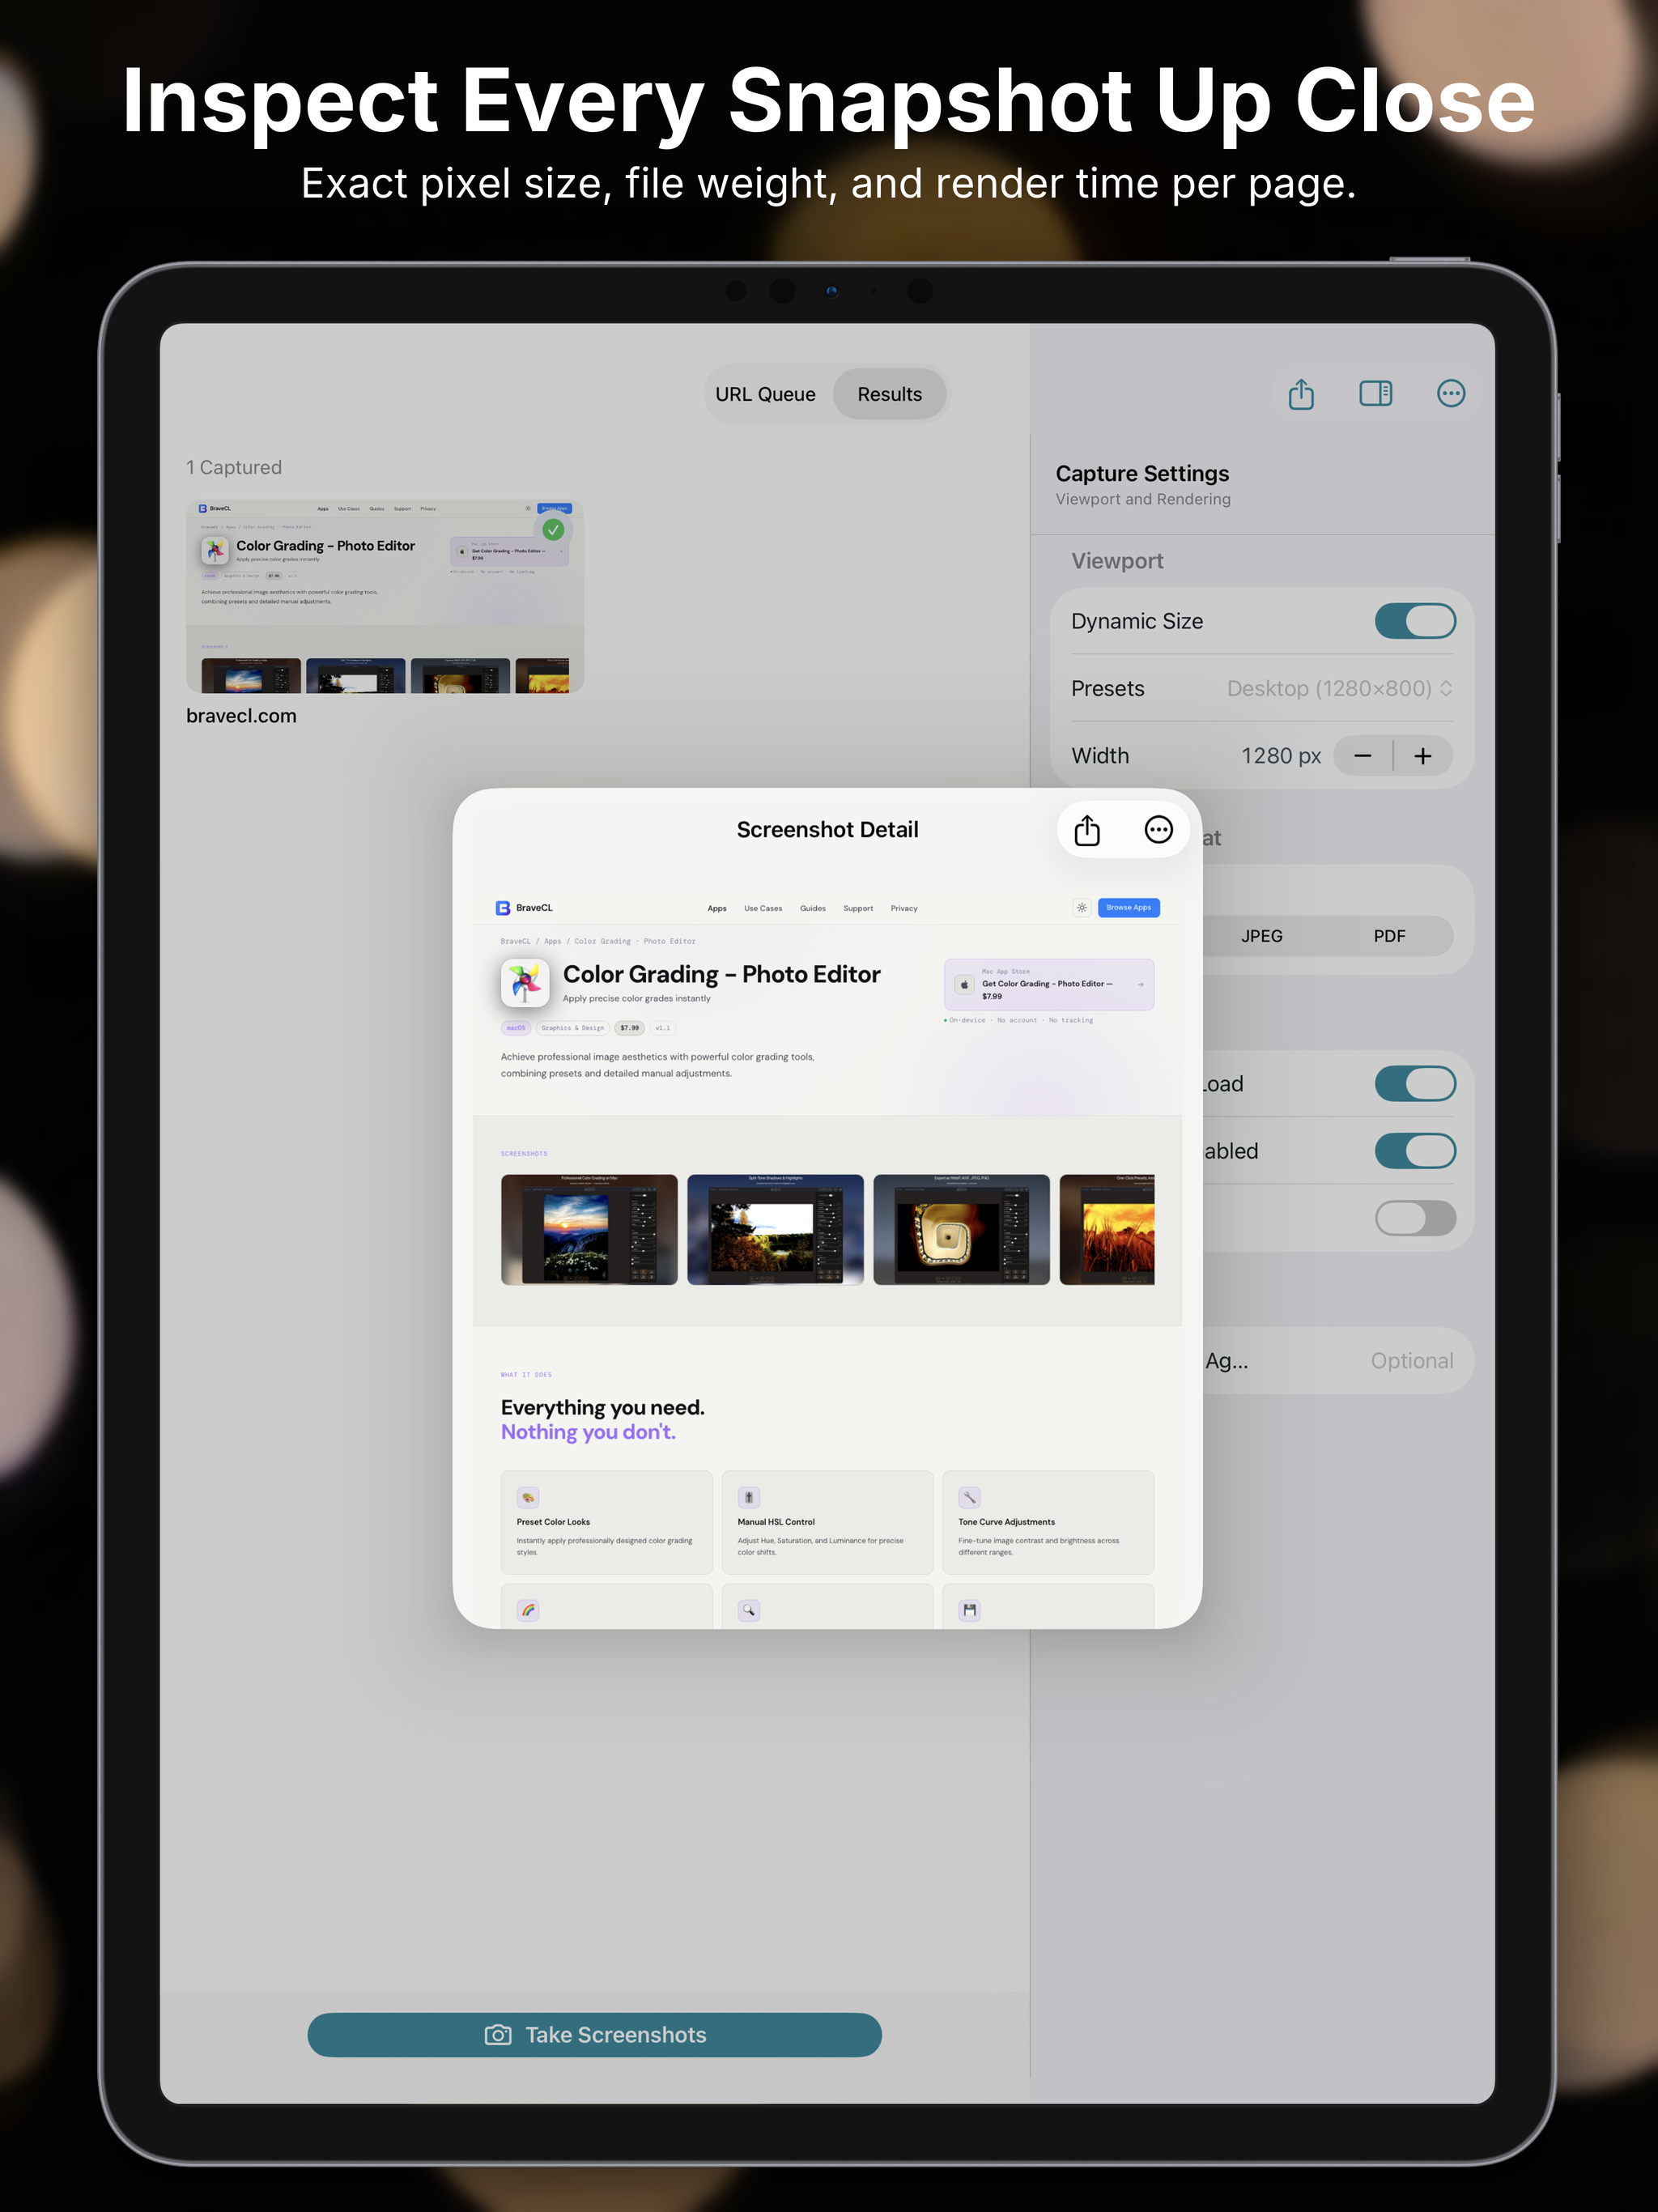Click the "1 Captured" count label
Viewport: 1658px width, 2212px height.
pyautogui.click(x=234, y=467)
